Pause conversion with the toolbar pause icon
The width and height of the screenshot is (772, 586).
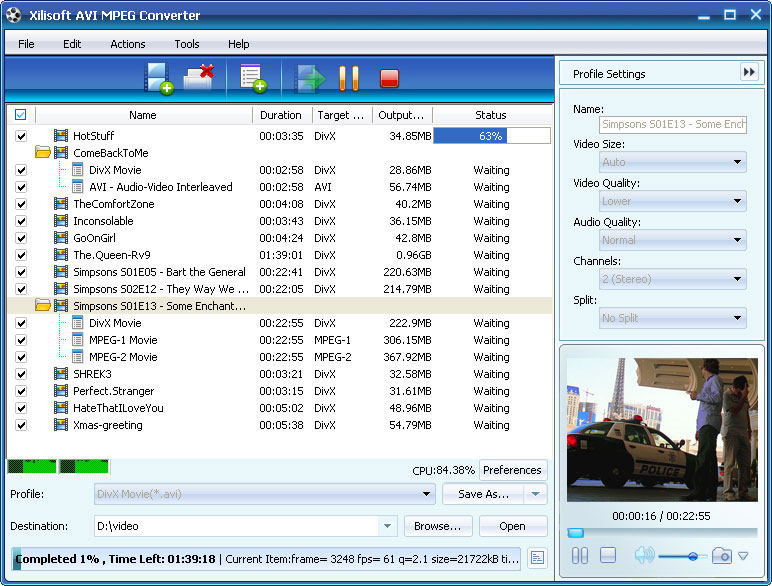[x=349, y=78]
